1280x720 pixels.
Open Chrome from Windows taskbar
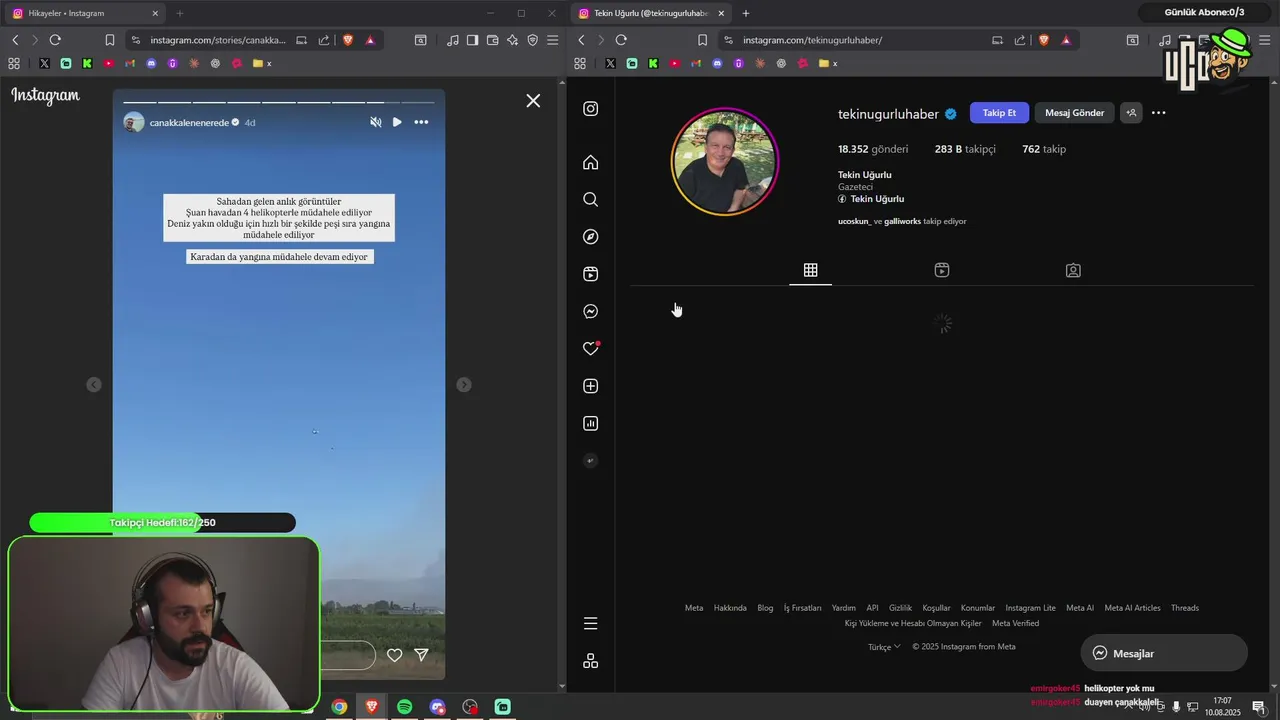tap(339, 707)
